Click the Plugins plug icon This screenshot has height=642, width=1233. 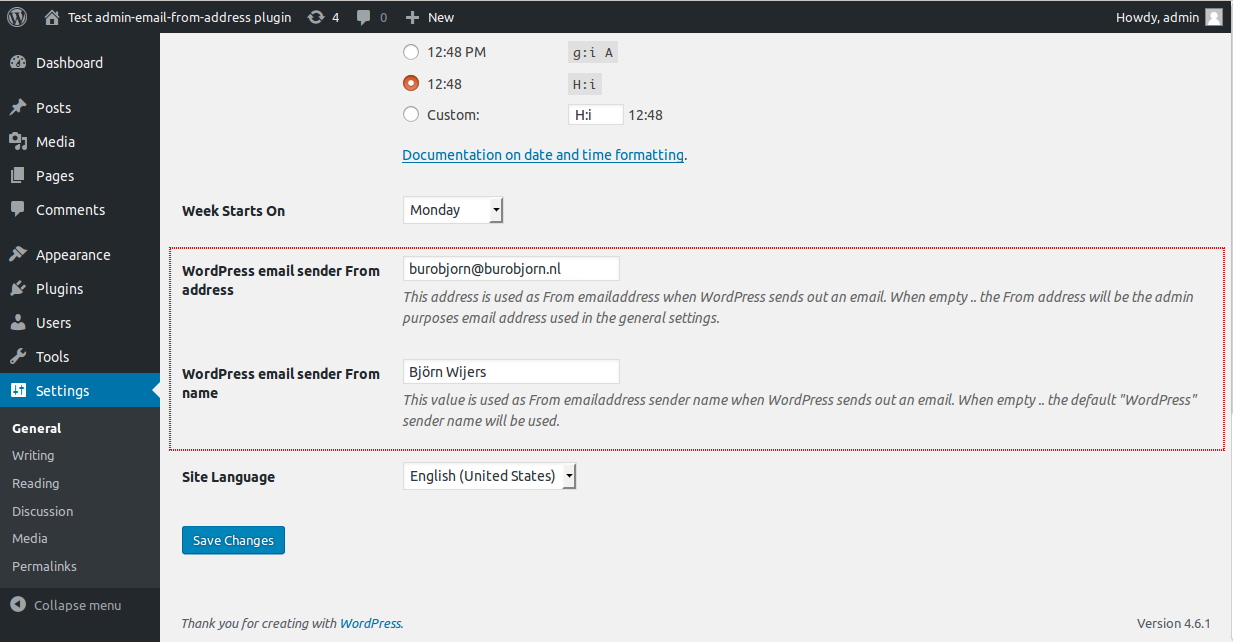click(x=18, y=288)
